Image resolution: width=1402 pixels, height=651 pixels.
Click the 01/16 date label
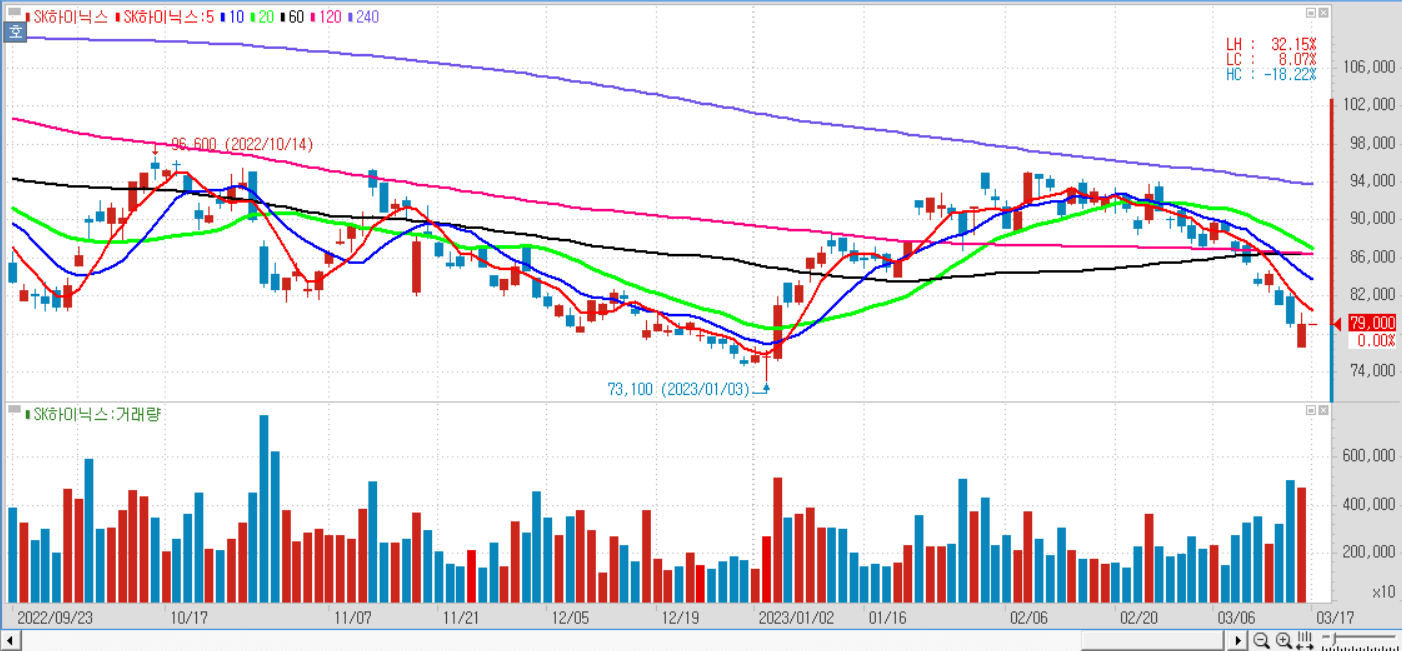tap(887, 618)
